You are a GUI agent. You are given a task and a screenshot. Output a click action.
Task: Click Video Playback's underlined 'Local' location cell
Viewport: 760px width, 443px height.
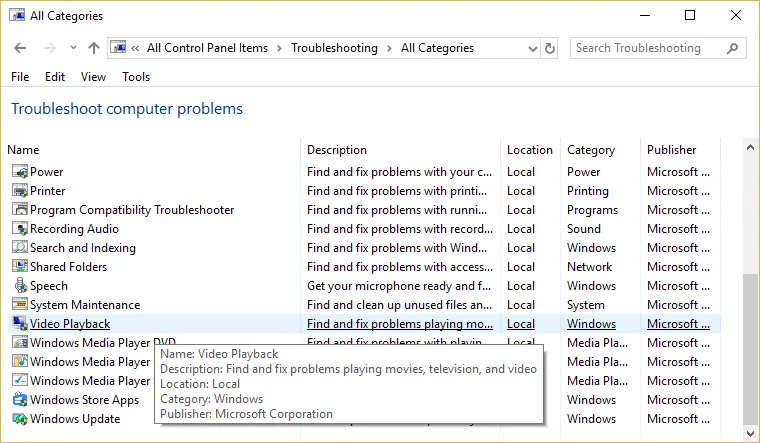pos(521,324)
